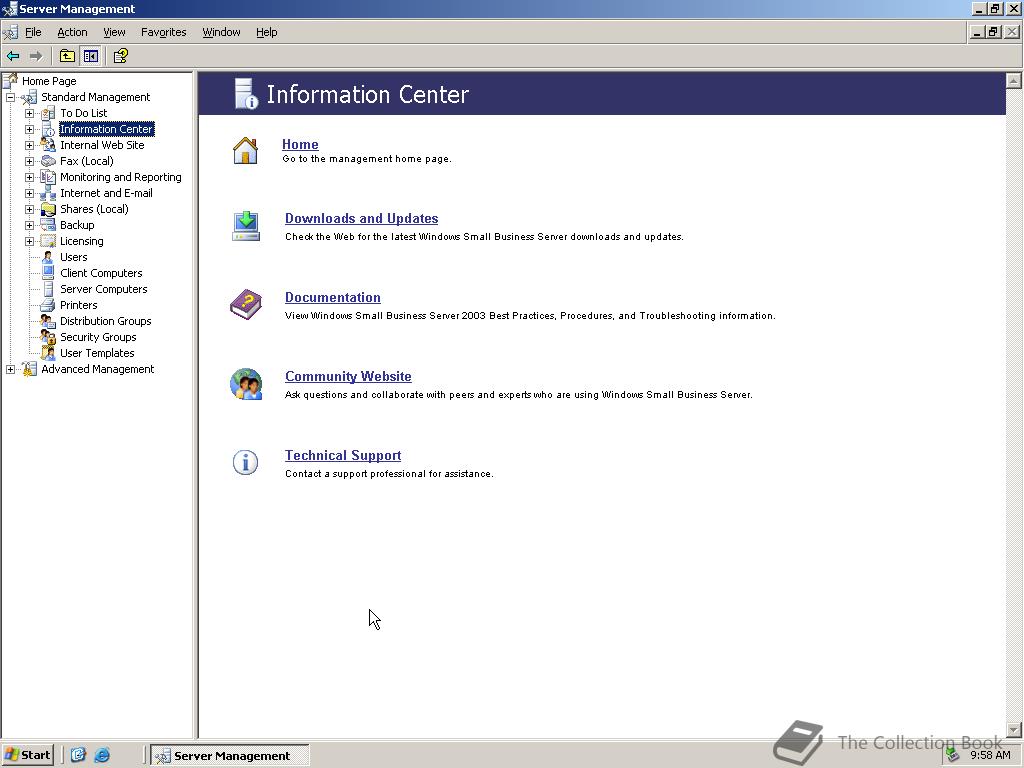This screenshot has height=768, width=1024.
Task: Click the User Templates tree icon
Action: point(48,353)
